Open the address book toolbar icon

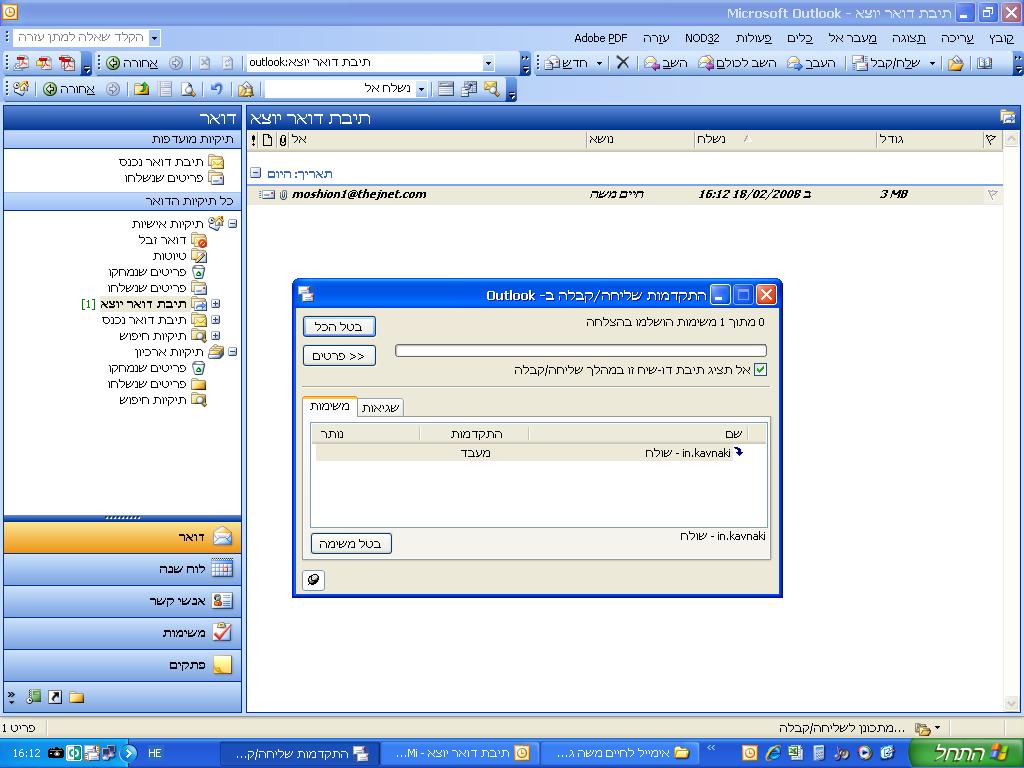[984, 63]
